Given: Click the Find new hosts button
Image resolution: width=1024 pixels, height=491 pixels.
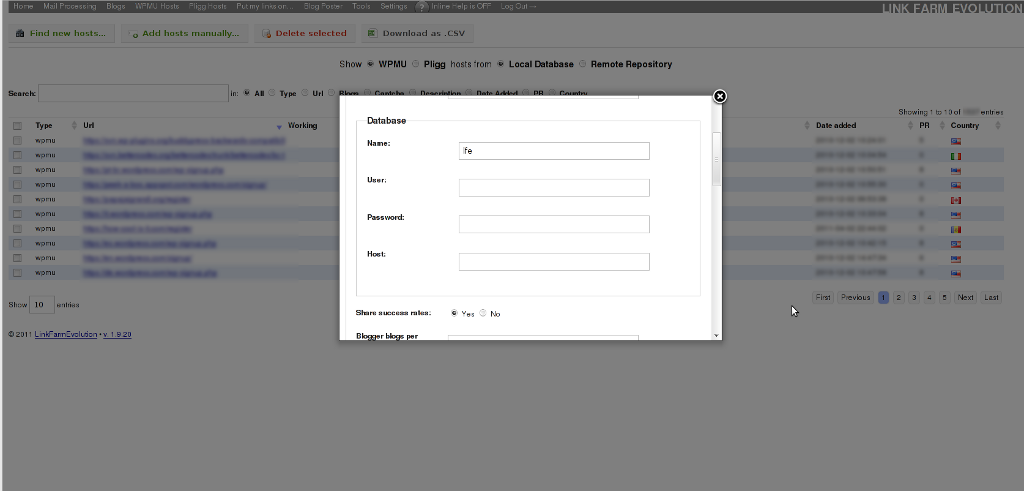Looking at the screenshot, I should (x=61, y=33).
